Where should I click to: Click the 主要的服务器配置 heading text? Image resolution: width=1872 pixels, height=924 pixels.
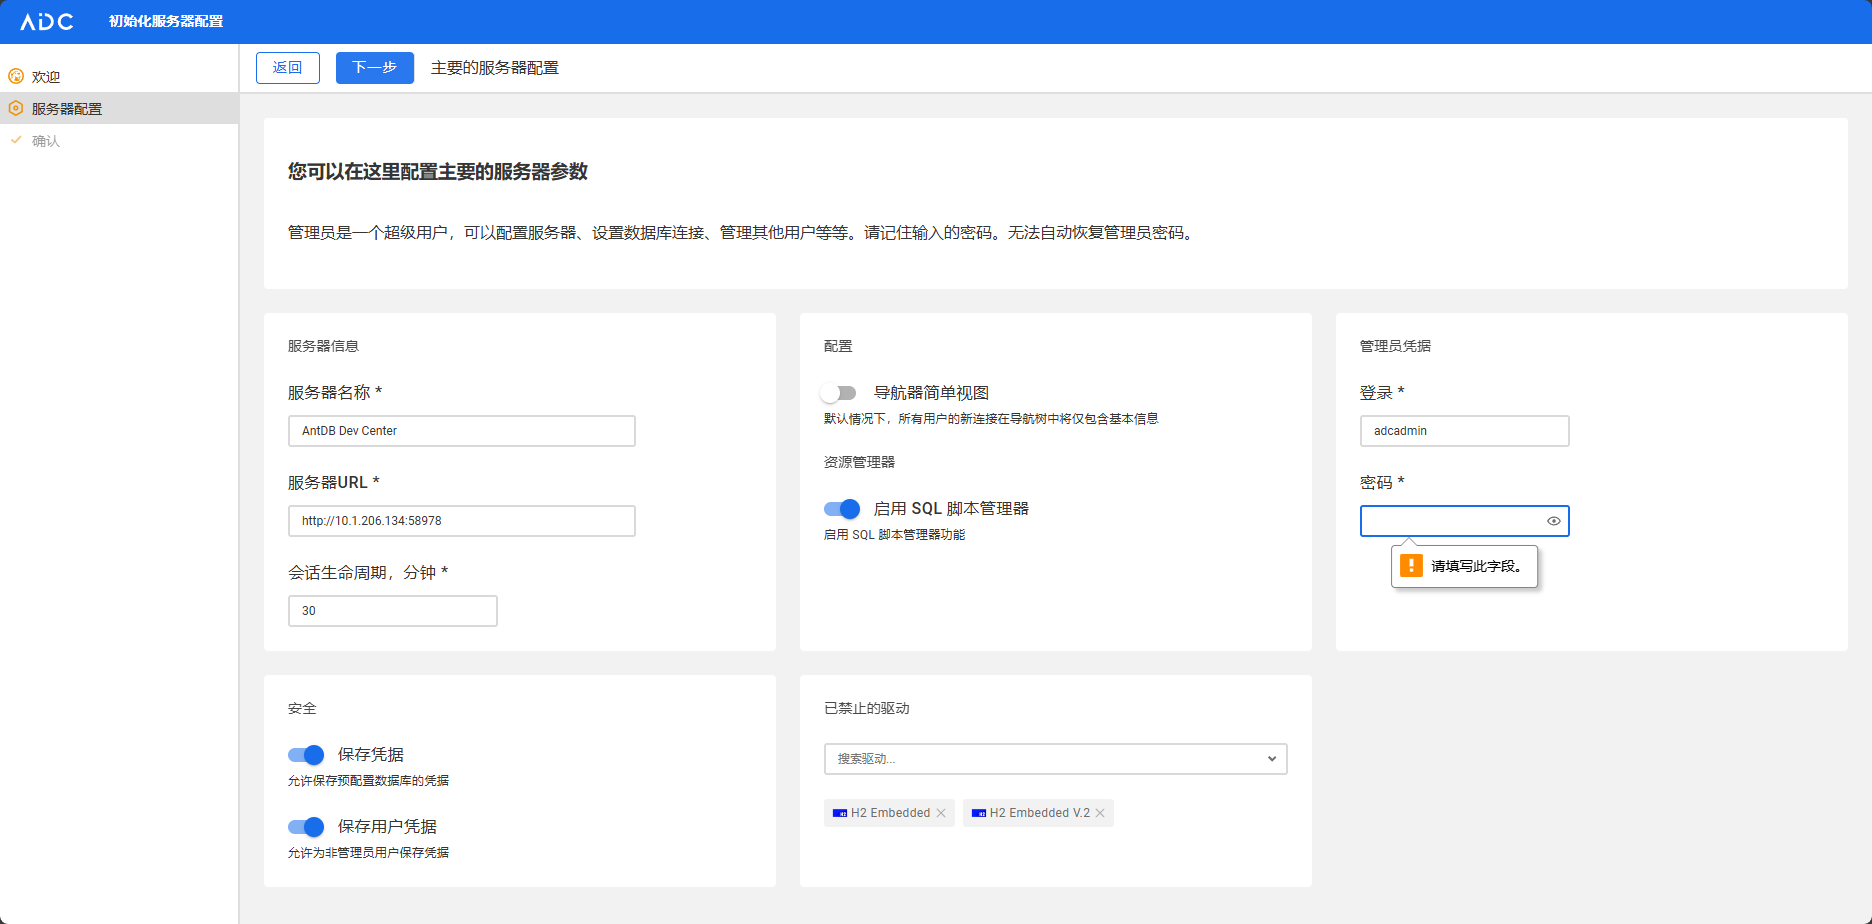click(x=495, y=68)
